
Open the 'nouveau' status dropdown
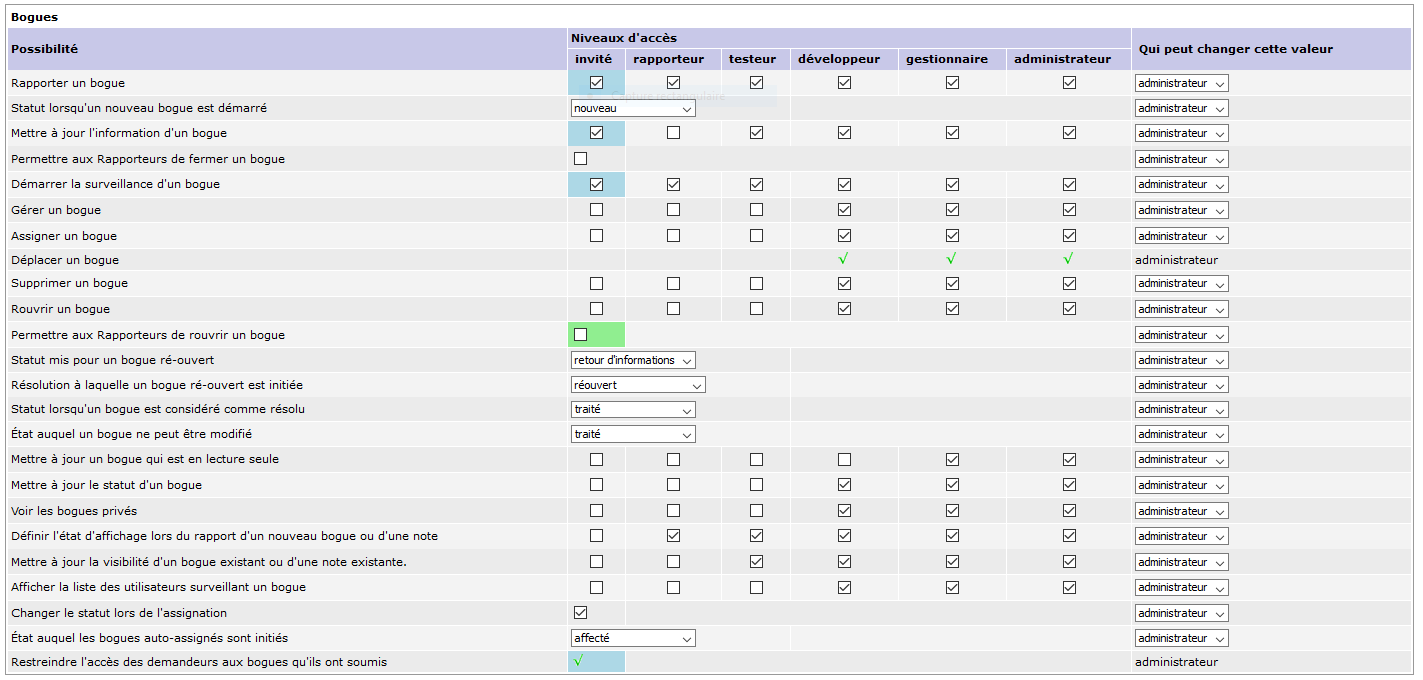[633, 108]
